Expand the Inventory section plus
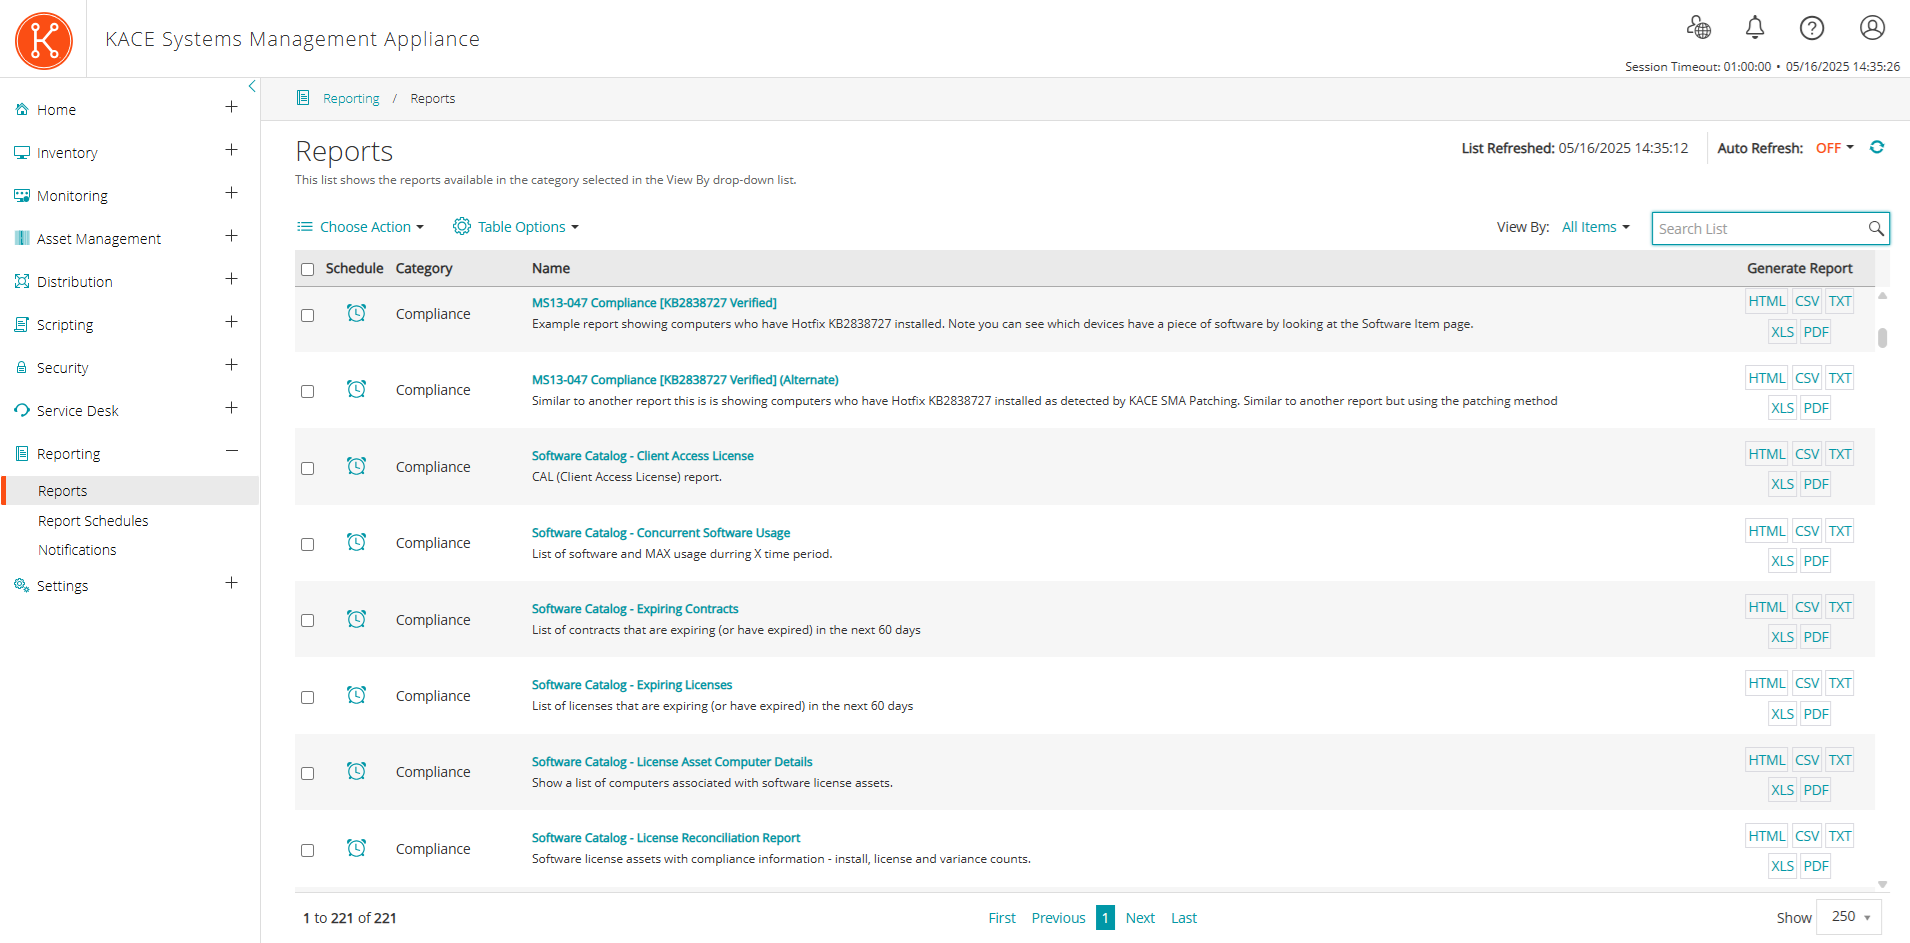 click(231, 150)
